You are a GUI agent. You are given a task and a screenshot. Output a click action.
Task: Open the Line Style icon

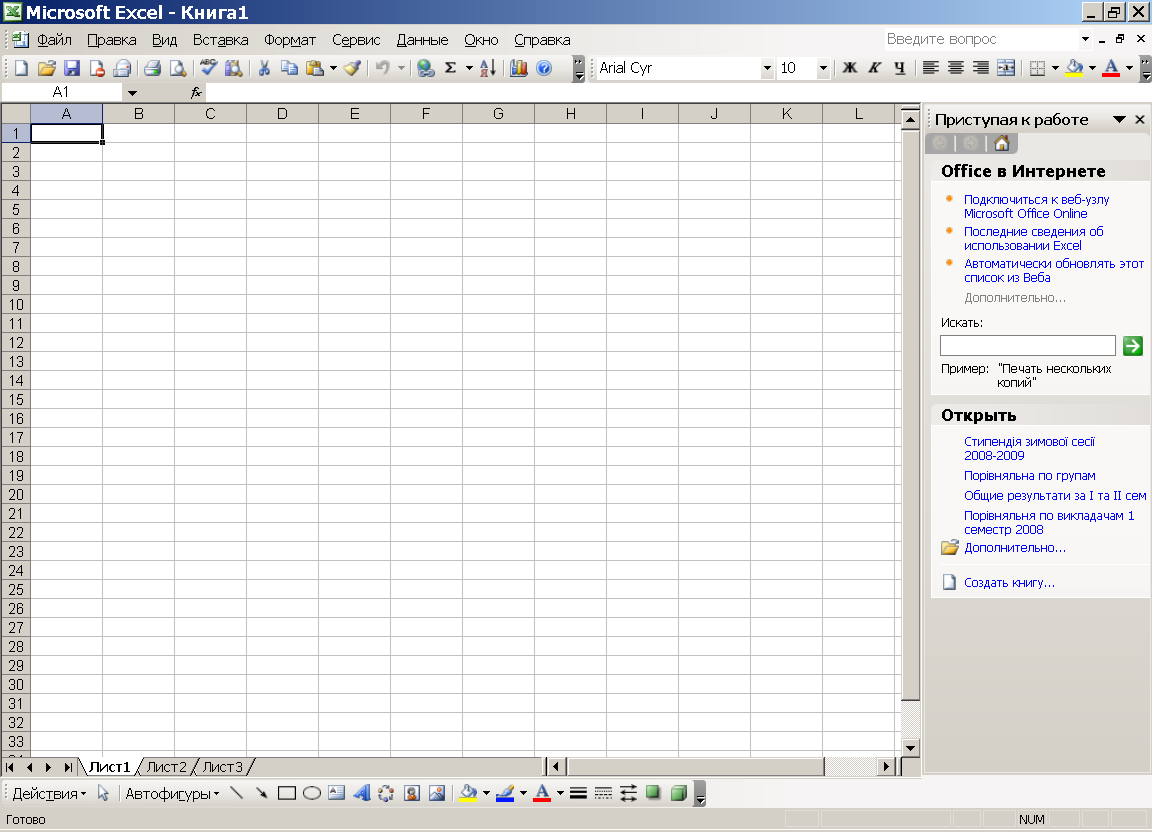tap(578, 793)
